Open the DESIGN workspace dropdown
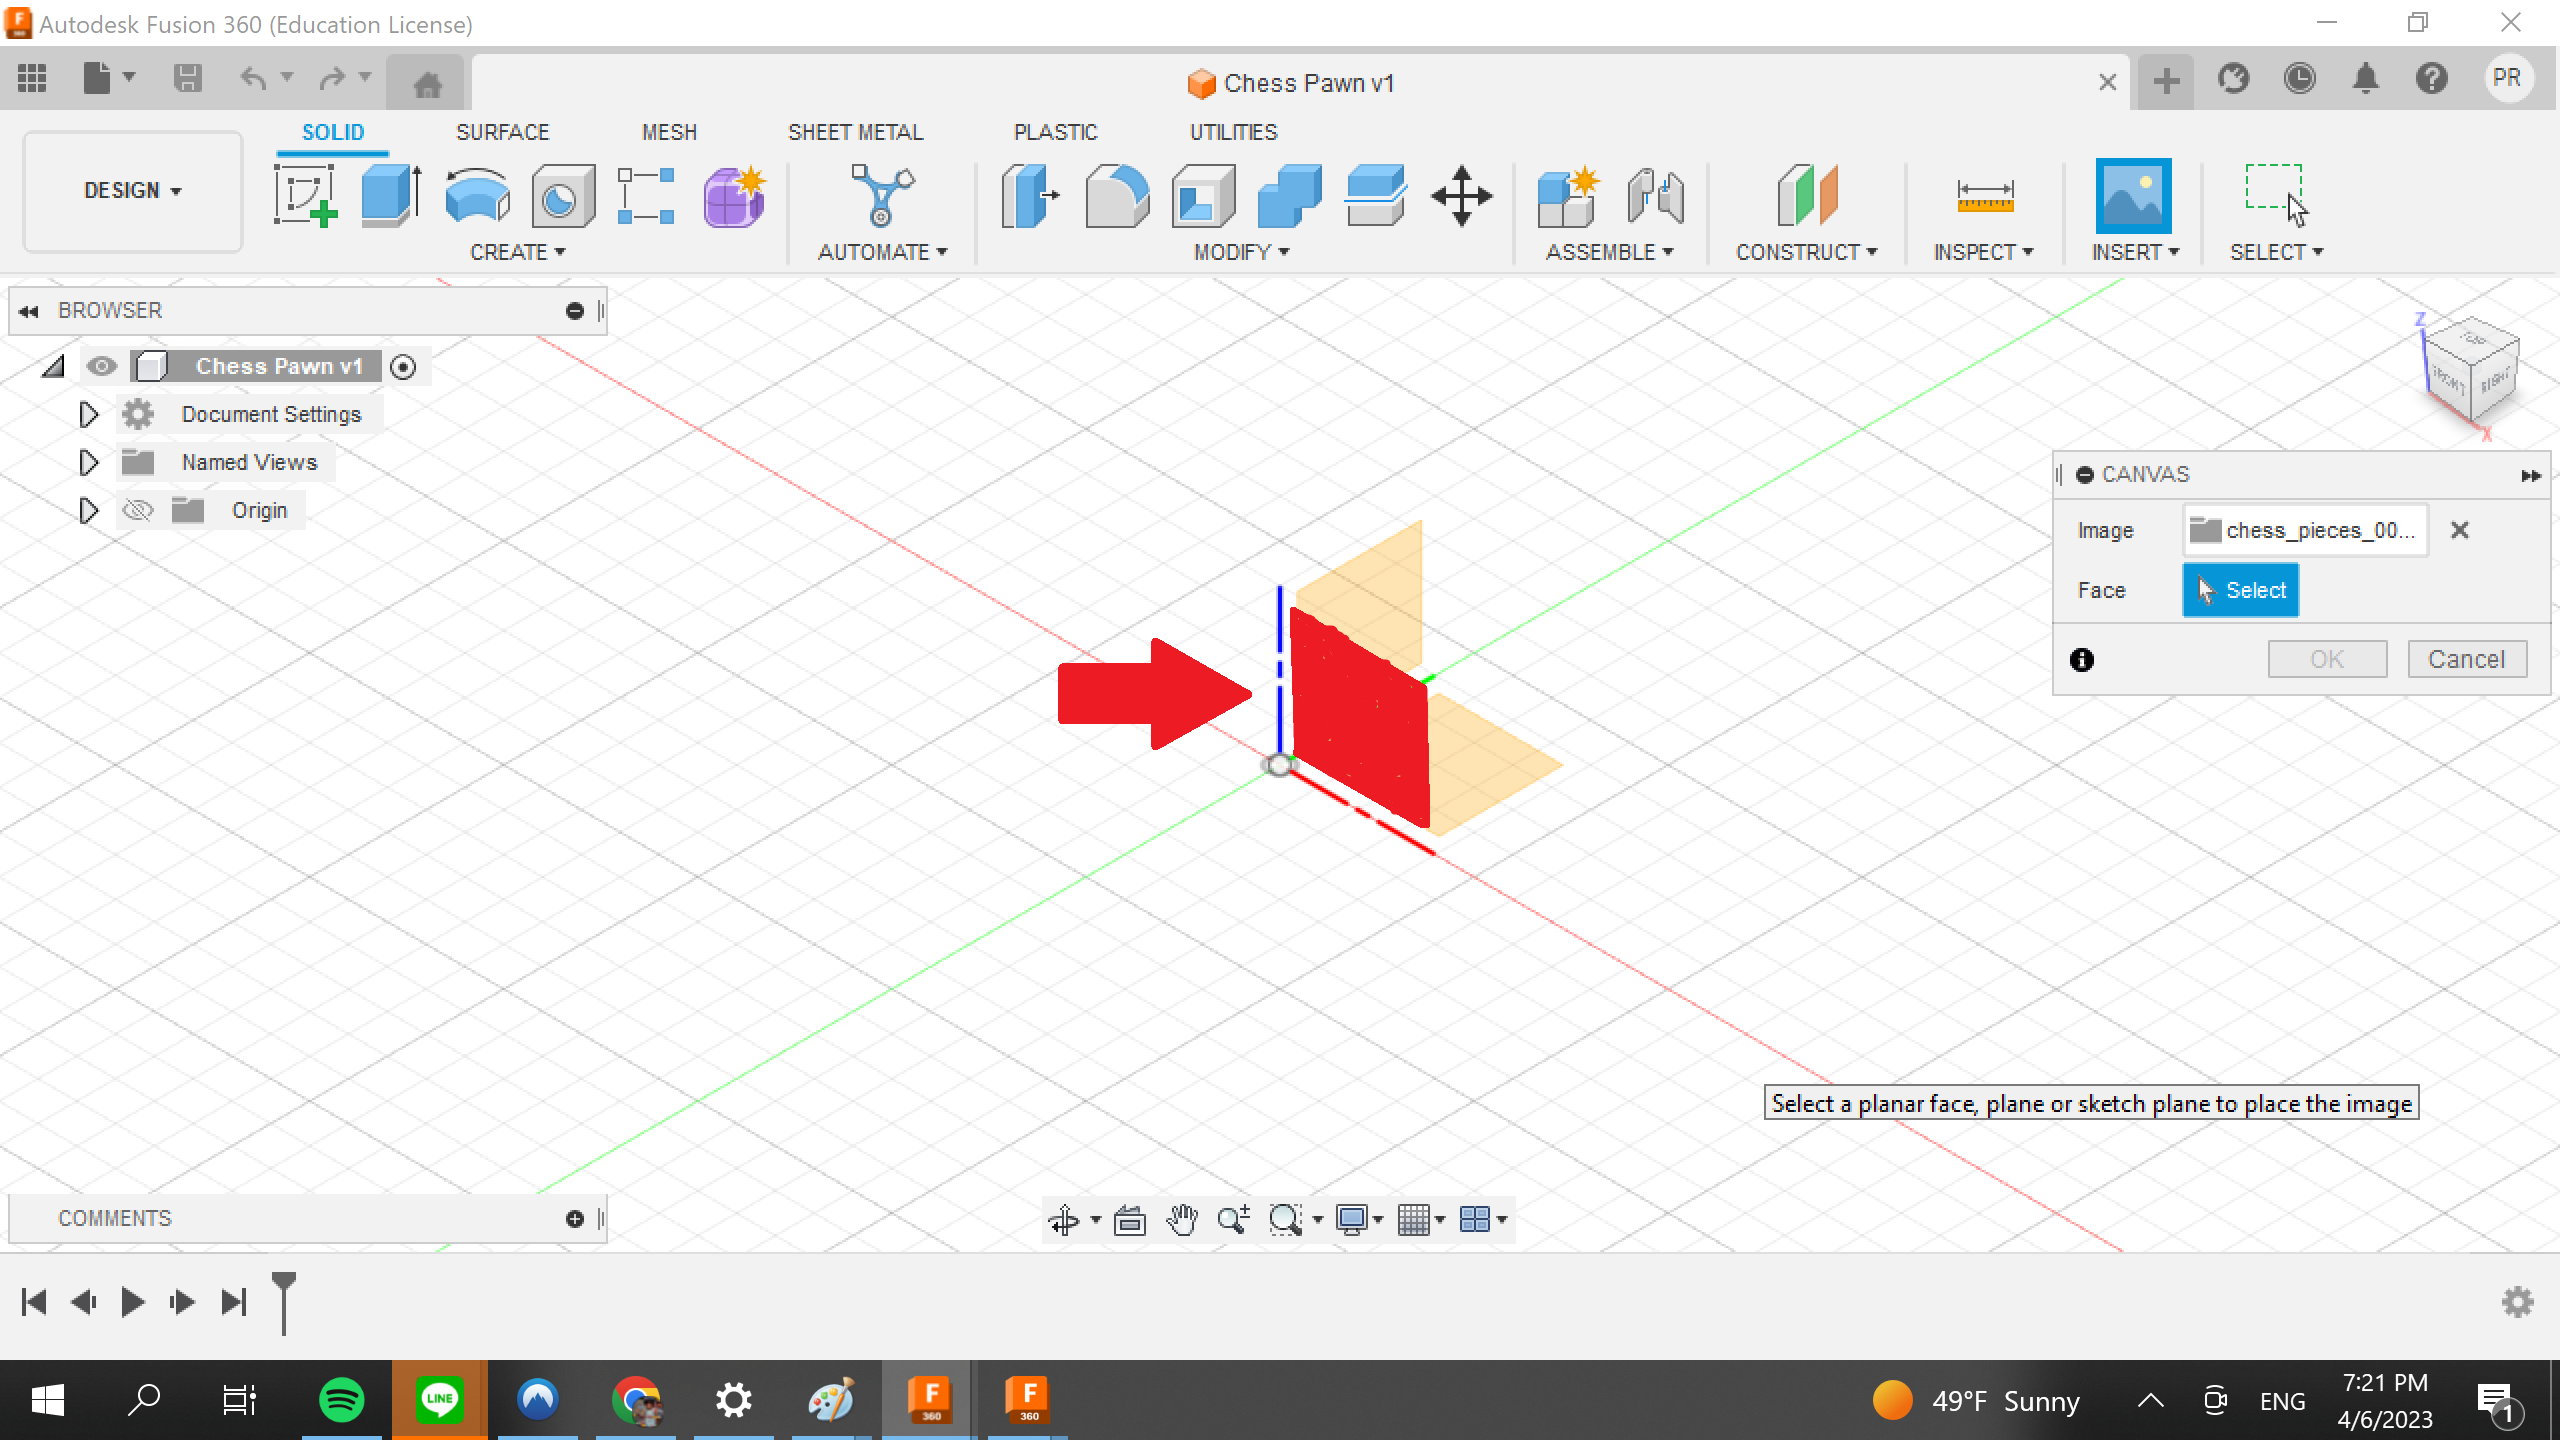 click(x=131, y=191)
